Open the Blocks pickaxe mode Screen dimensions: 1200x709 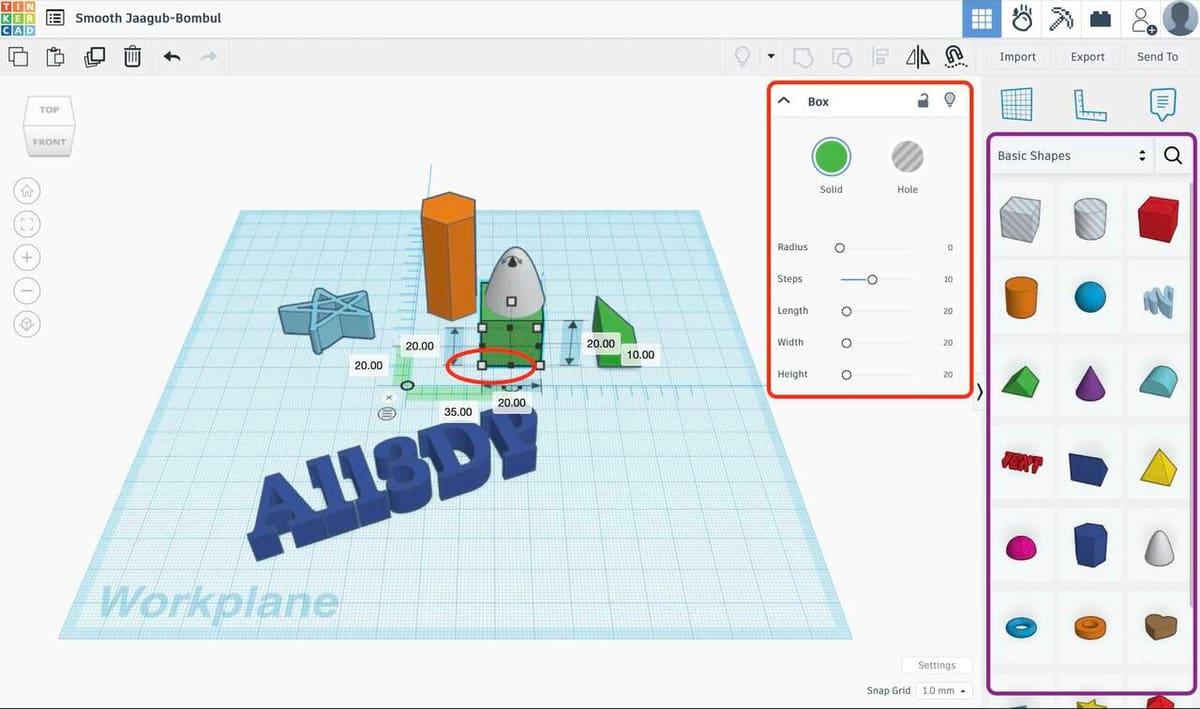[1060, 19]
